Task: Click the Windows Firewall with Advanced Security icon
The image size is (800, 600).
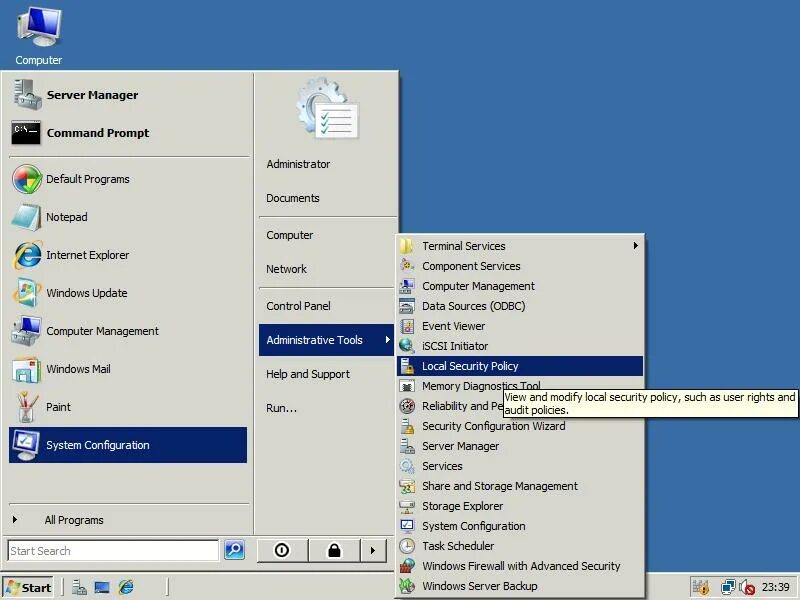Action: (x=407, y=566)
